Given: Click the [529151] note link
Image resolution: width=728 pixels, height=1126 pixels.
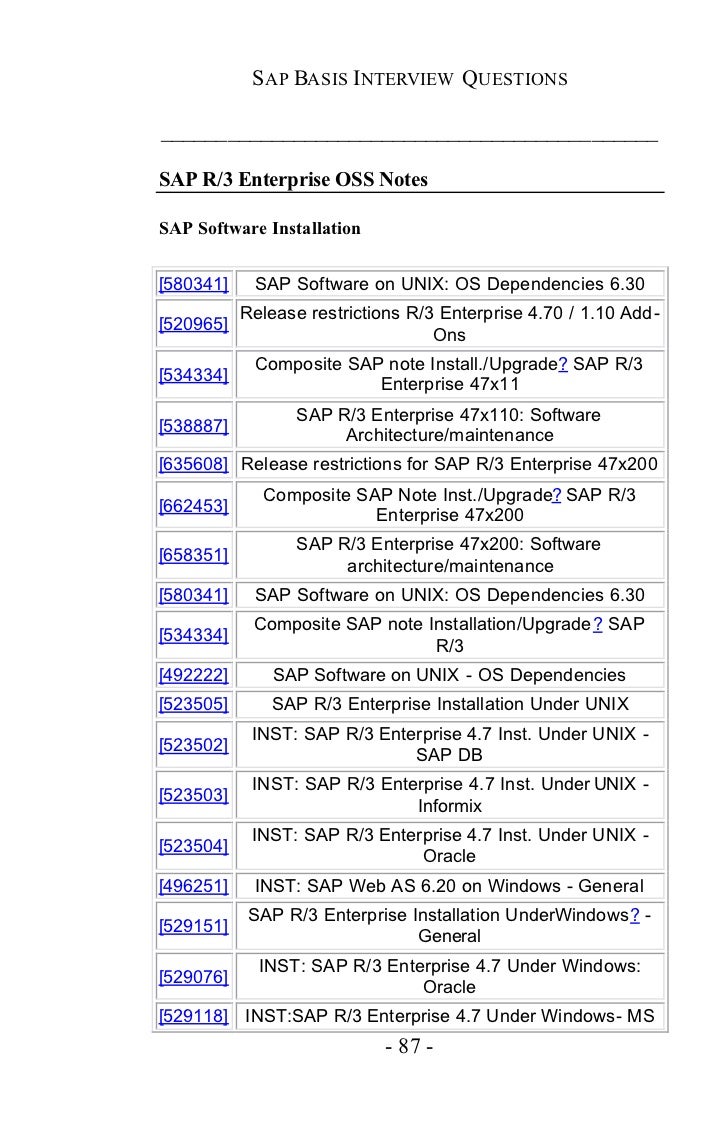Looking at the screenshot, I should (193, 926).
